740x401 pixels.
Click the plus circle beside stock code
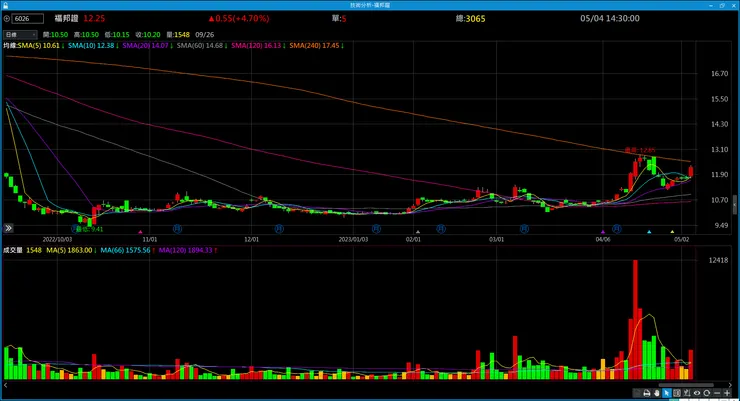point(7,19)
